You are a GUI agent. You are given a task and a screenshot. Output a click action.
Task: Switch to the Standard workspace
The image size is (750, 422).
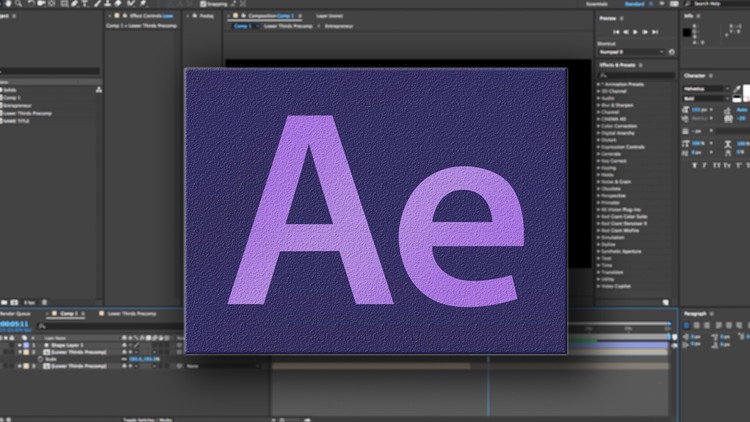point(634,4)
